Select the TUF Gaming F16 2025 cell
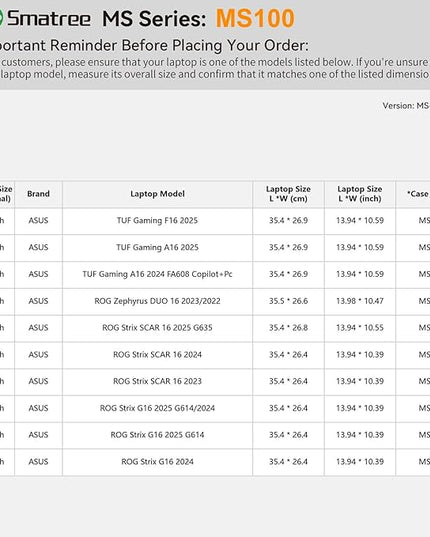Screen dimensions: 430x537 coord(157,221)
